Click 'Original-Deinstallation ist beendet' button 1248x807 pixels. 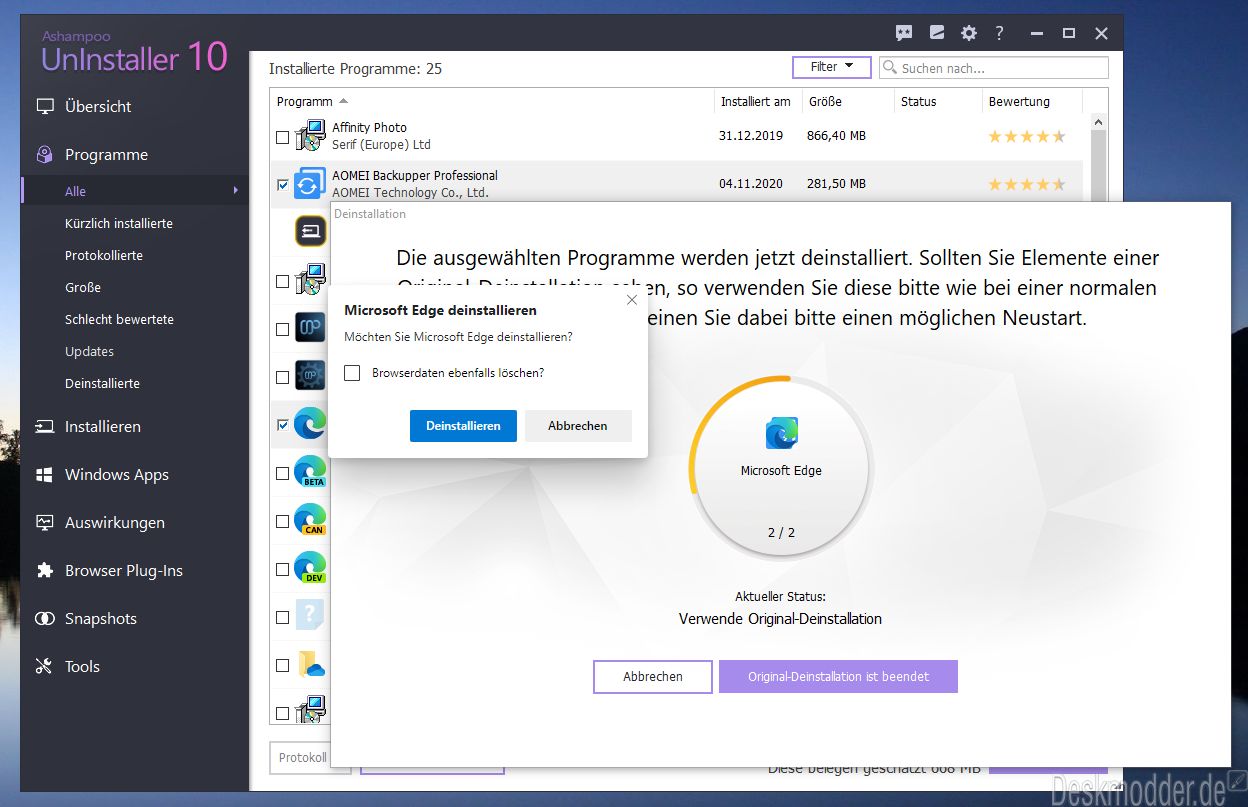click(x=838, y=676)
